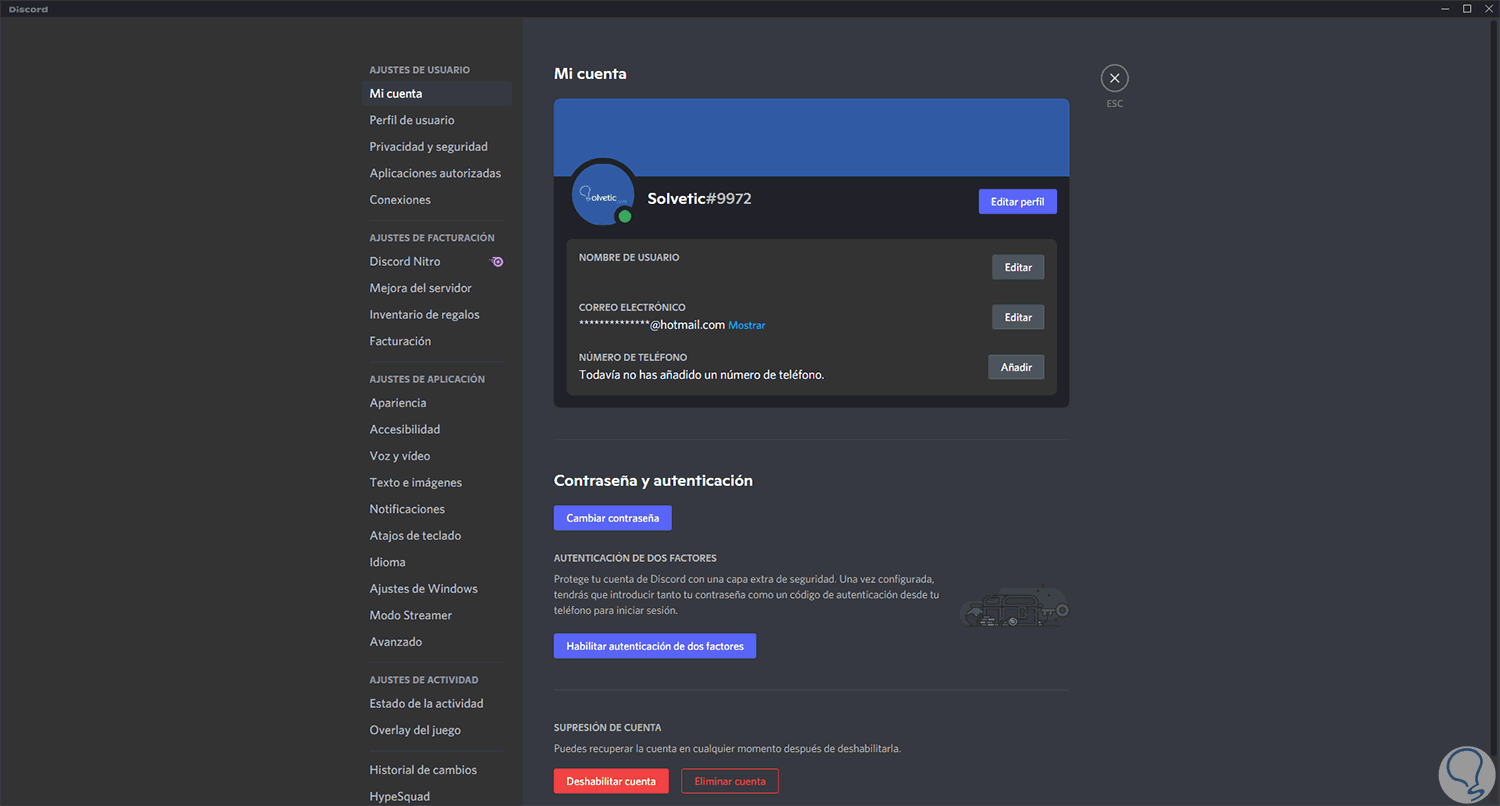Open Mi cuenta settings
The image size is (1500, 806).
tap(436, 94)
